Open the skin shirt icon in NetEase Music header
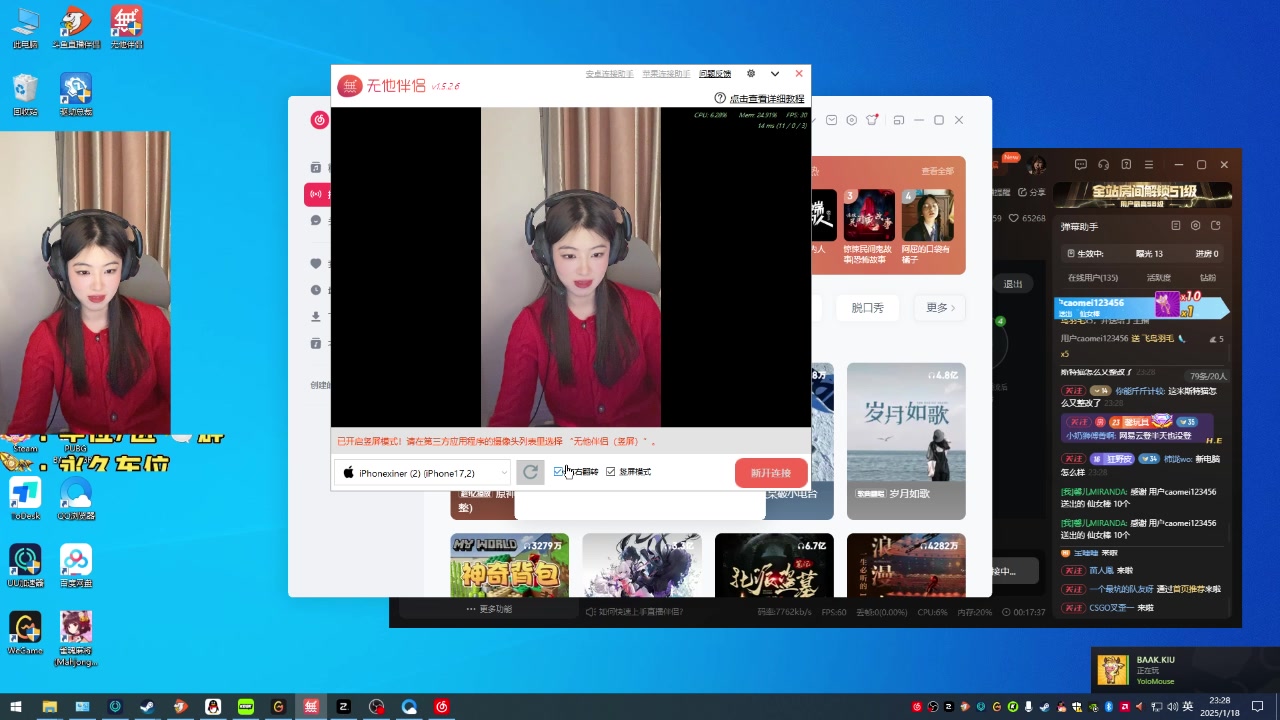 872,120
